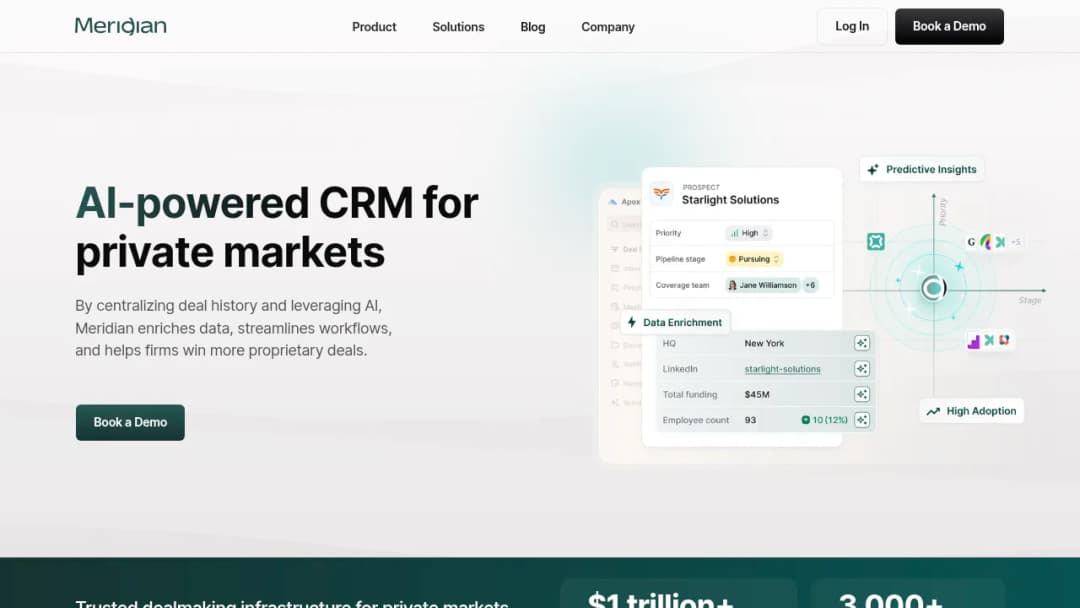Click Book a Demo below the hero paragraph
The image size is (1080, 608).
click(x=130, y=422)
